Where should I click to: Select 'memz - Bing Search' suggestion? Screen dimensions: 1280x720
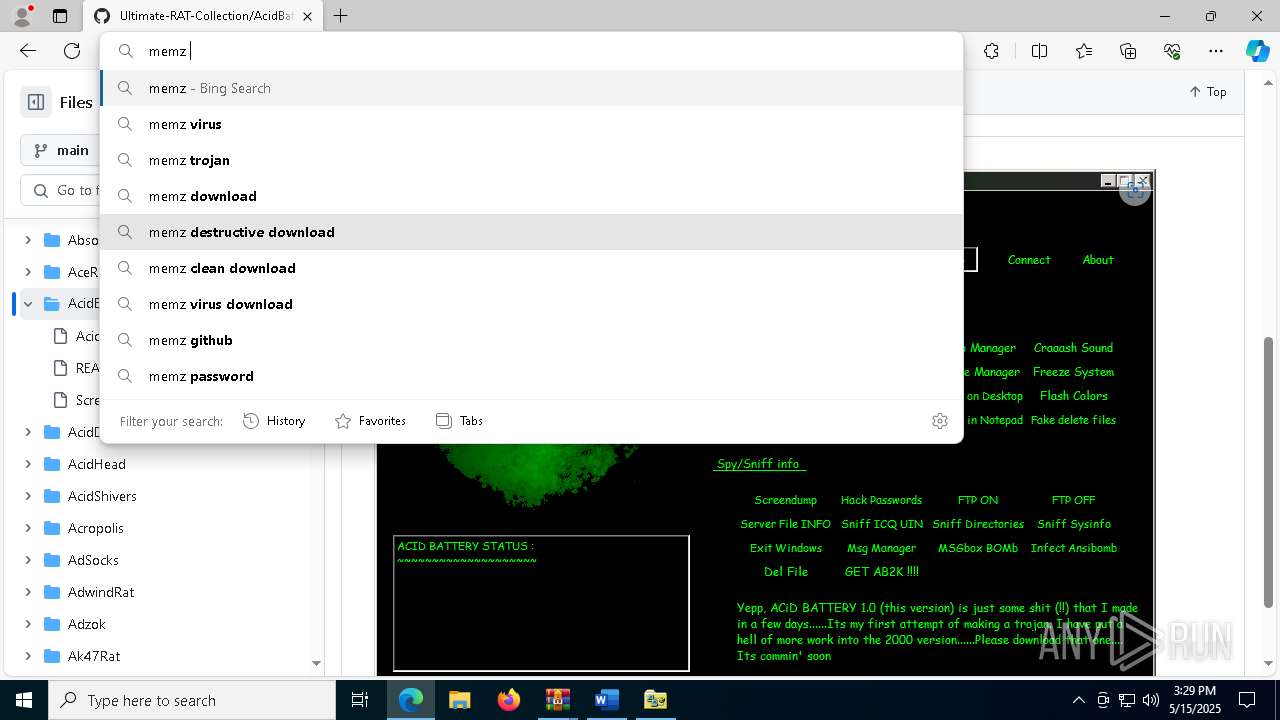coord(531,88)
